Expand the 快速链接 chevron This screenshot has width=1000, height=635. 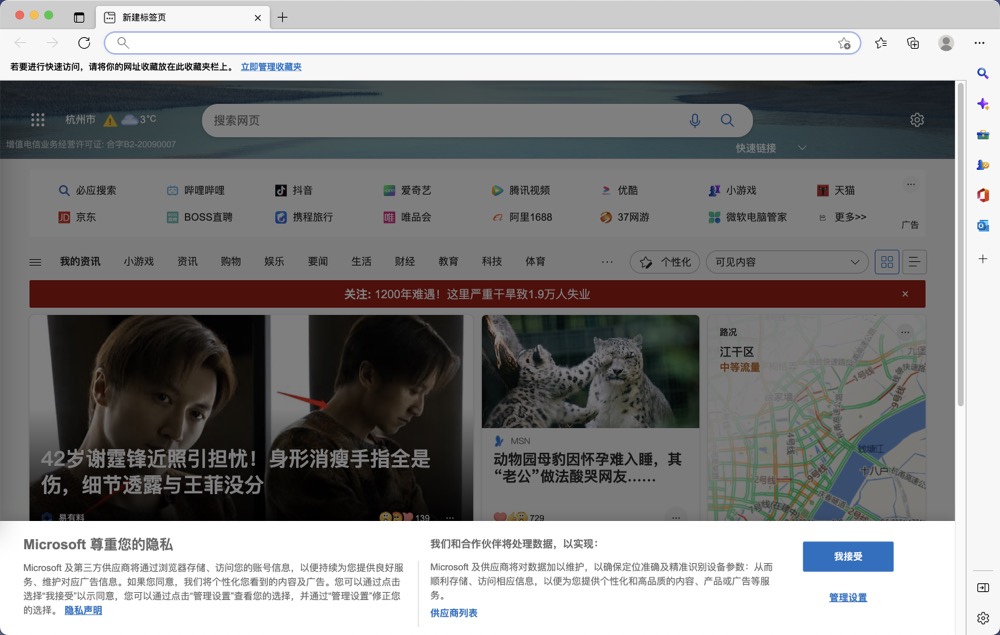click(803, 146)
